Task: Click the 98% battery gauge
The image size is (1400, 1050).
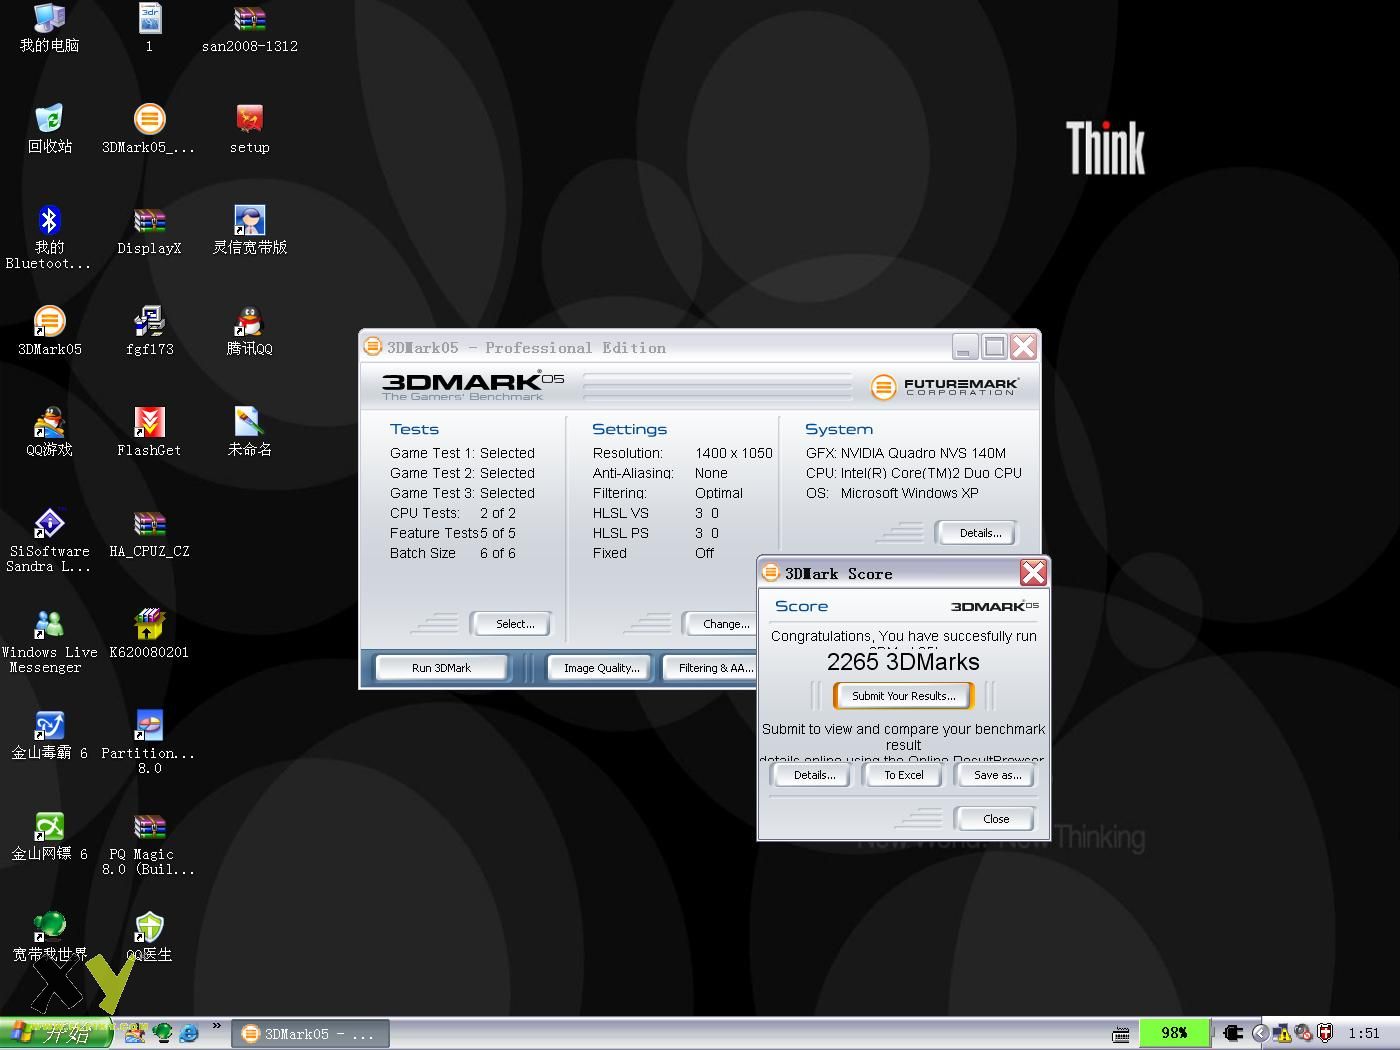Action: coord(1174,1033)
